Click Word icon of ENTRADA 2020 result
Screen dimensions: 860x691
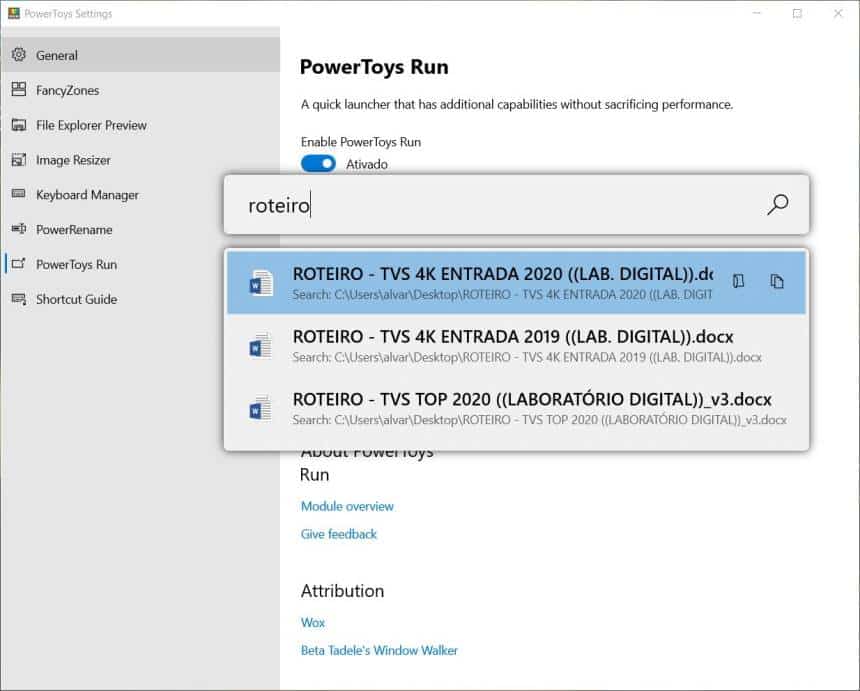(x=261, y=283)
